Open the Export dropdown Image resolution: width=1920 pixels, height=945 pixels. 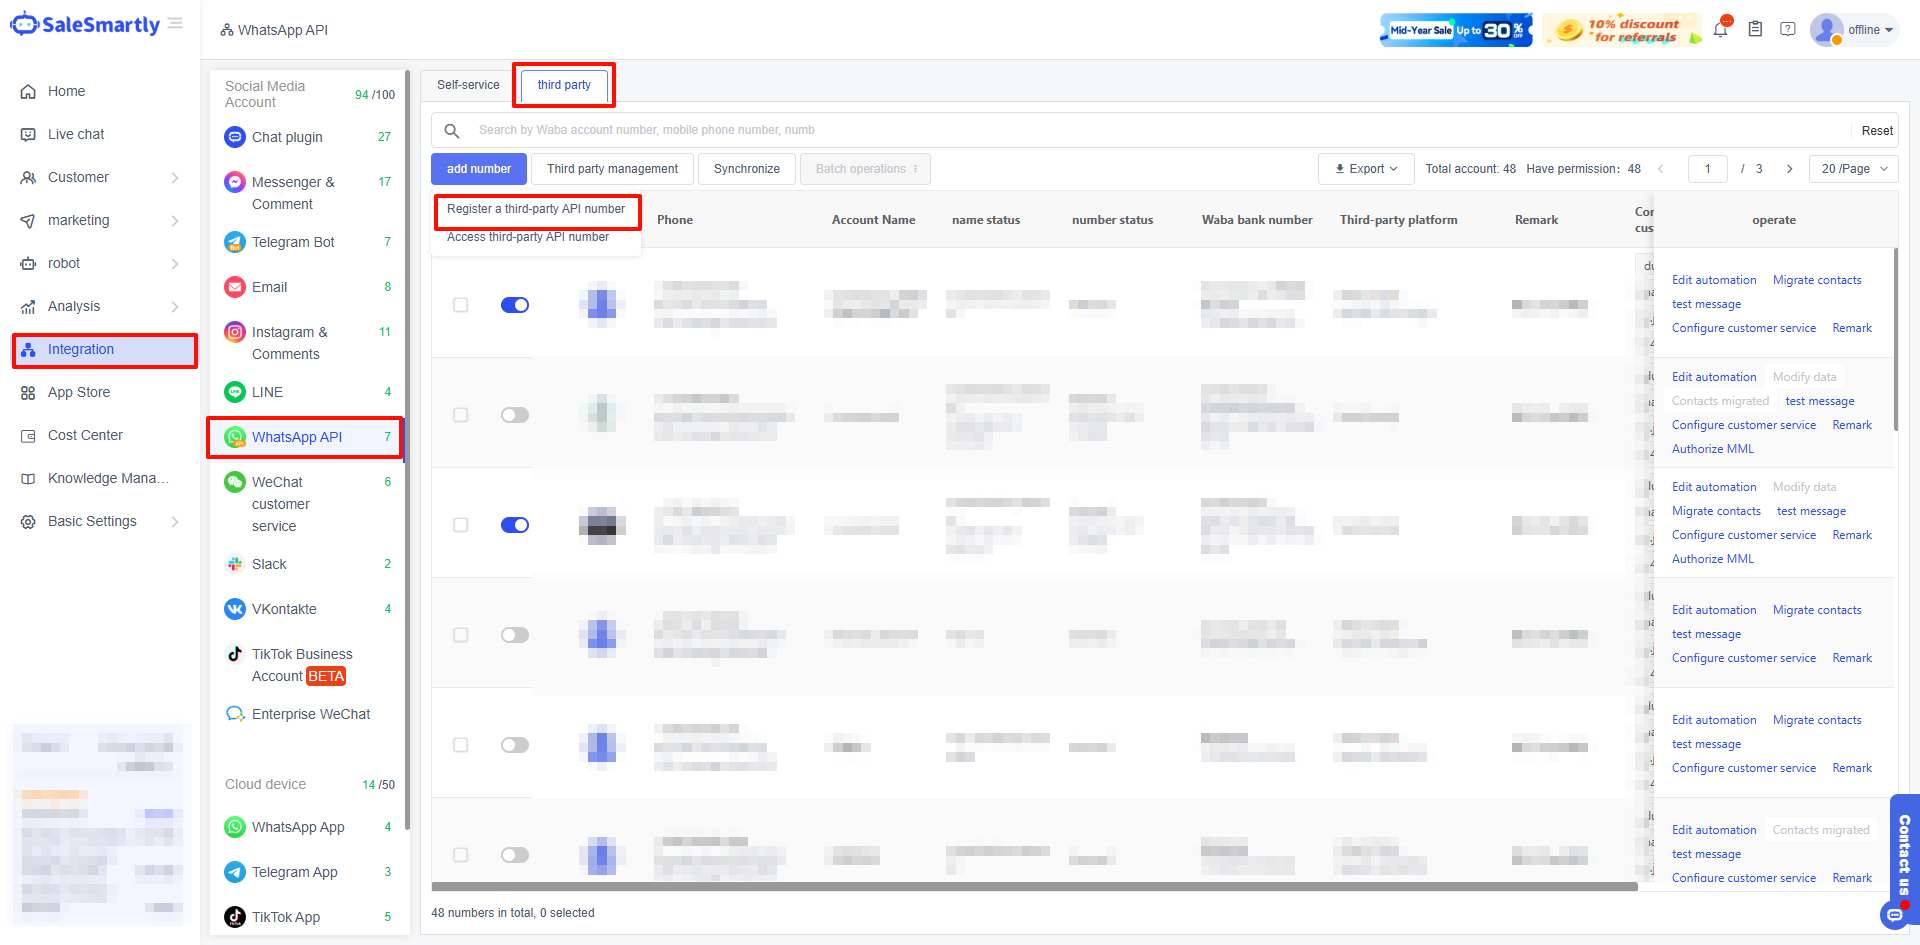(x=1365, y=169)
